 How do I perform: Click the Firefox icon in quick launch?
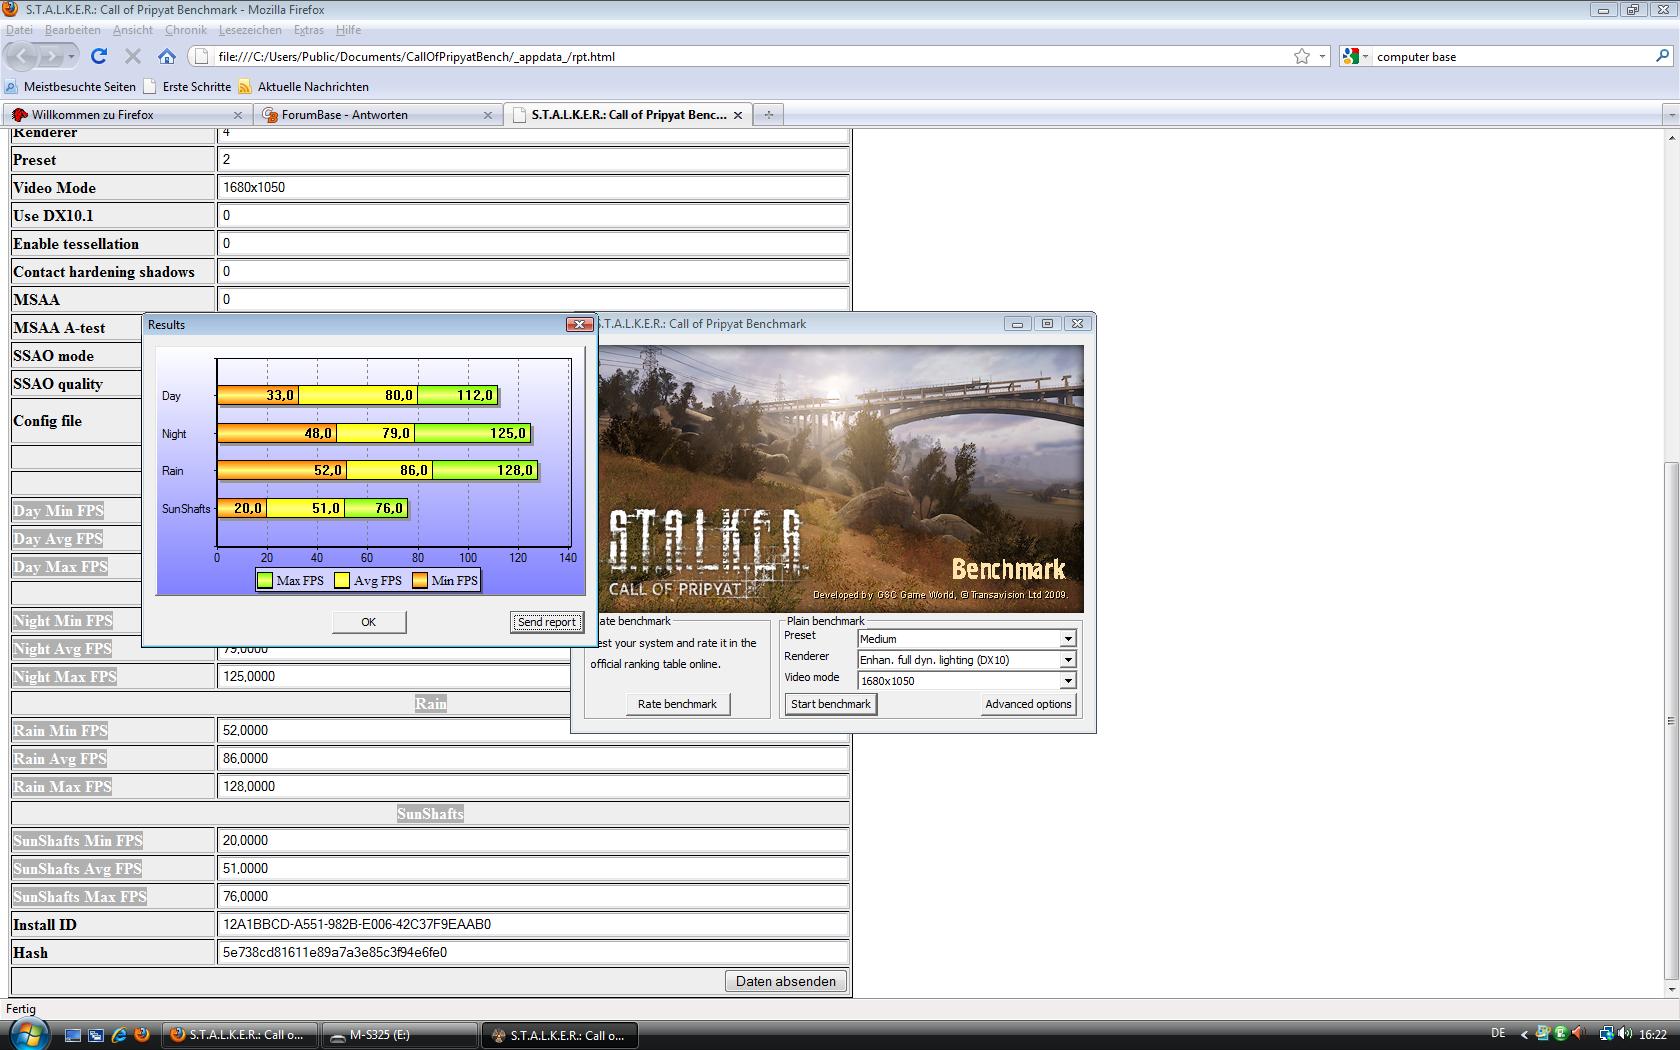pyautogui.click(x=142, y=1035)
